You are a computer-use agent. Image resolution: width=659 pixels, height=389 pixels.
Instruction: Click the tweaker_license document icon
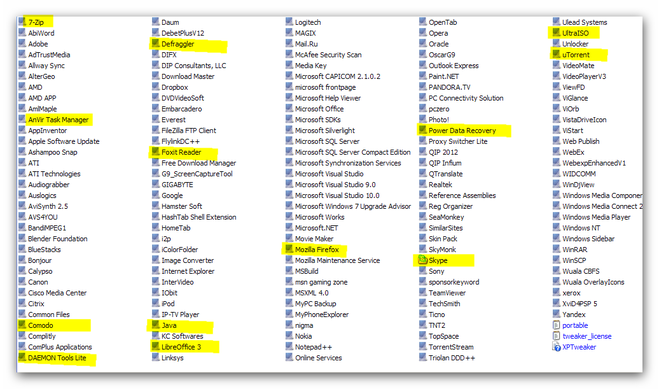[556, 336]
